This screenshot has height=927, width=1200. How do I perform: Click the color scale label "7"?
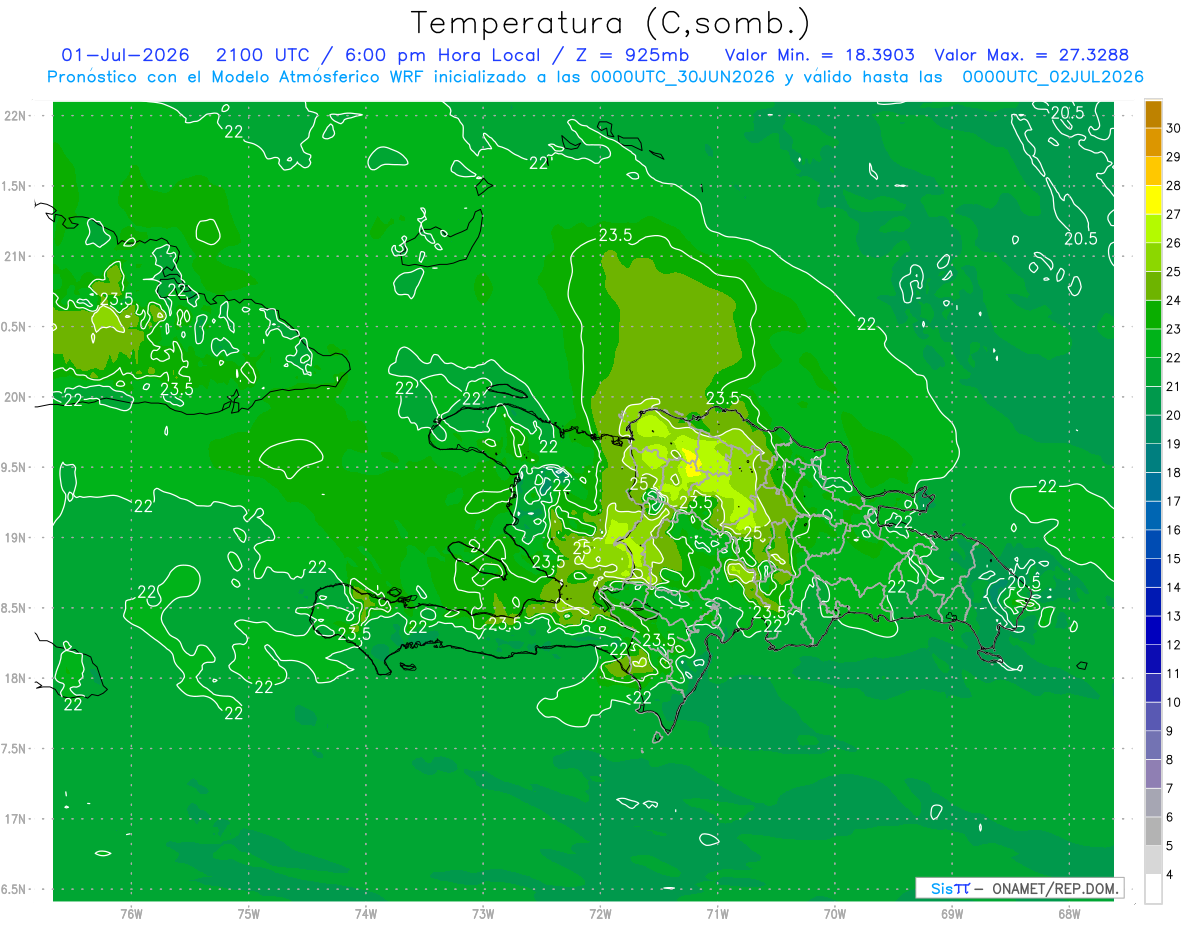point(1171,788)
